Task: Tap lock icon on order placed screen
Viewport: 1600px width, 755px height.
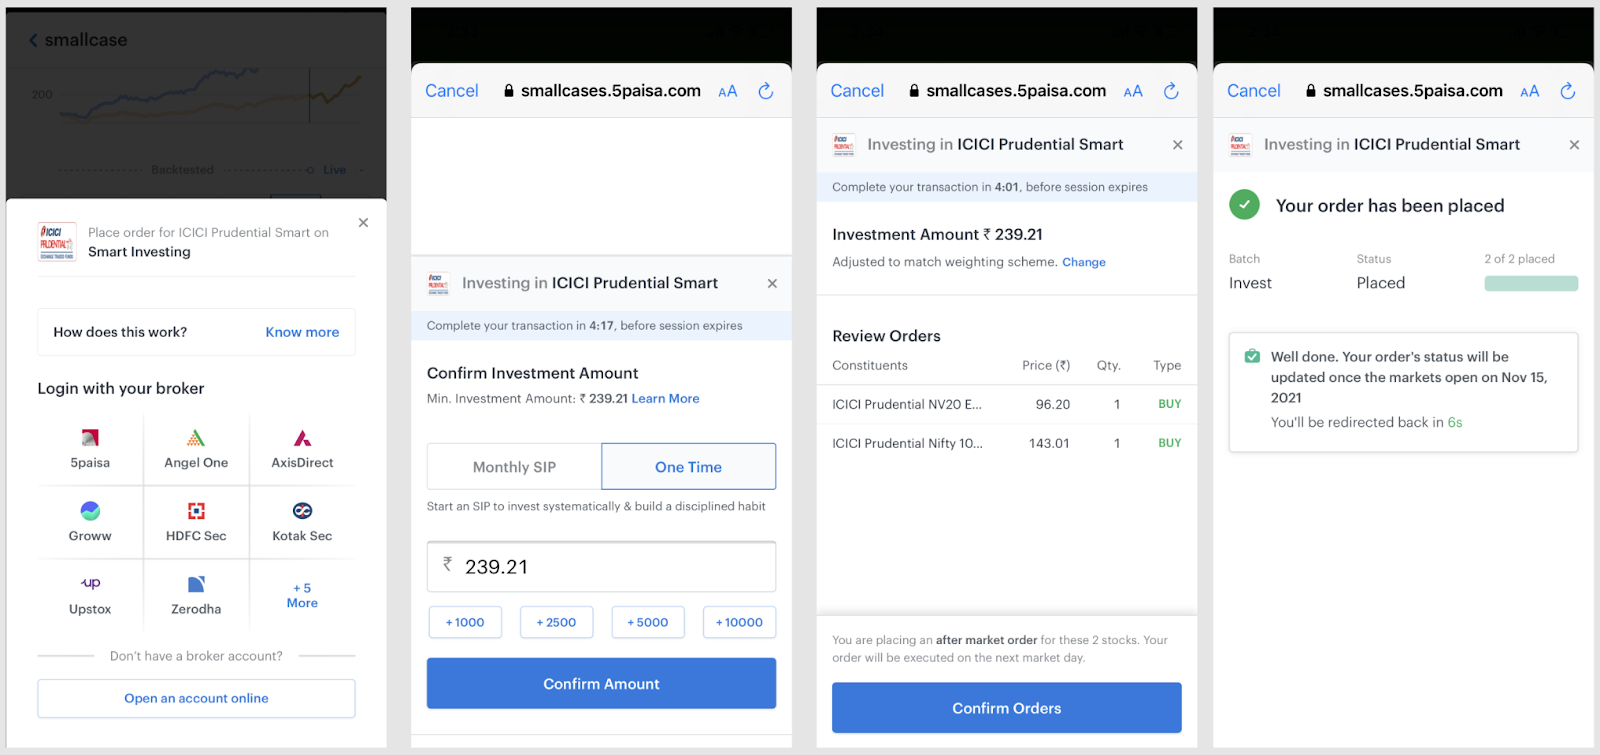Action: point(1311,91)
